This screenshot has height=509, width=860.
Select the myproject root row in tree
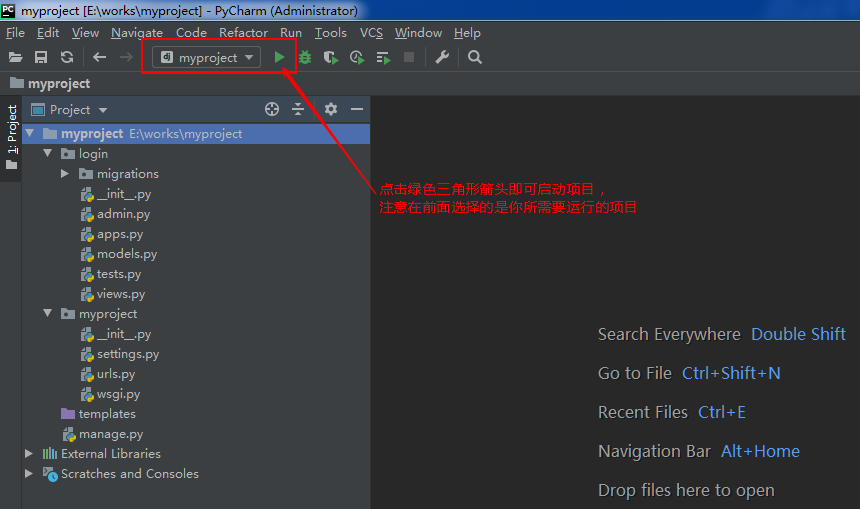pos(196,134)
